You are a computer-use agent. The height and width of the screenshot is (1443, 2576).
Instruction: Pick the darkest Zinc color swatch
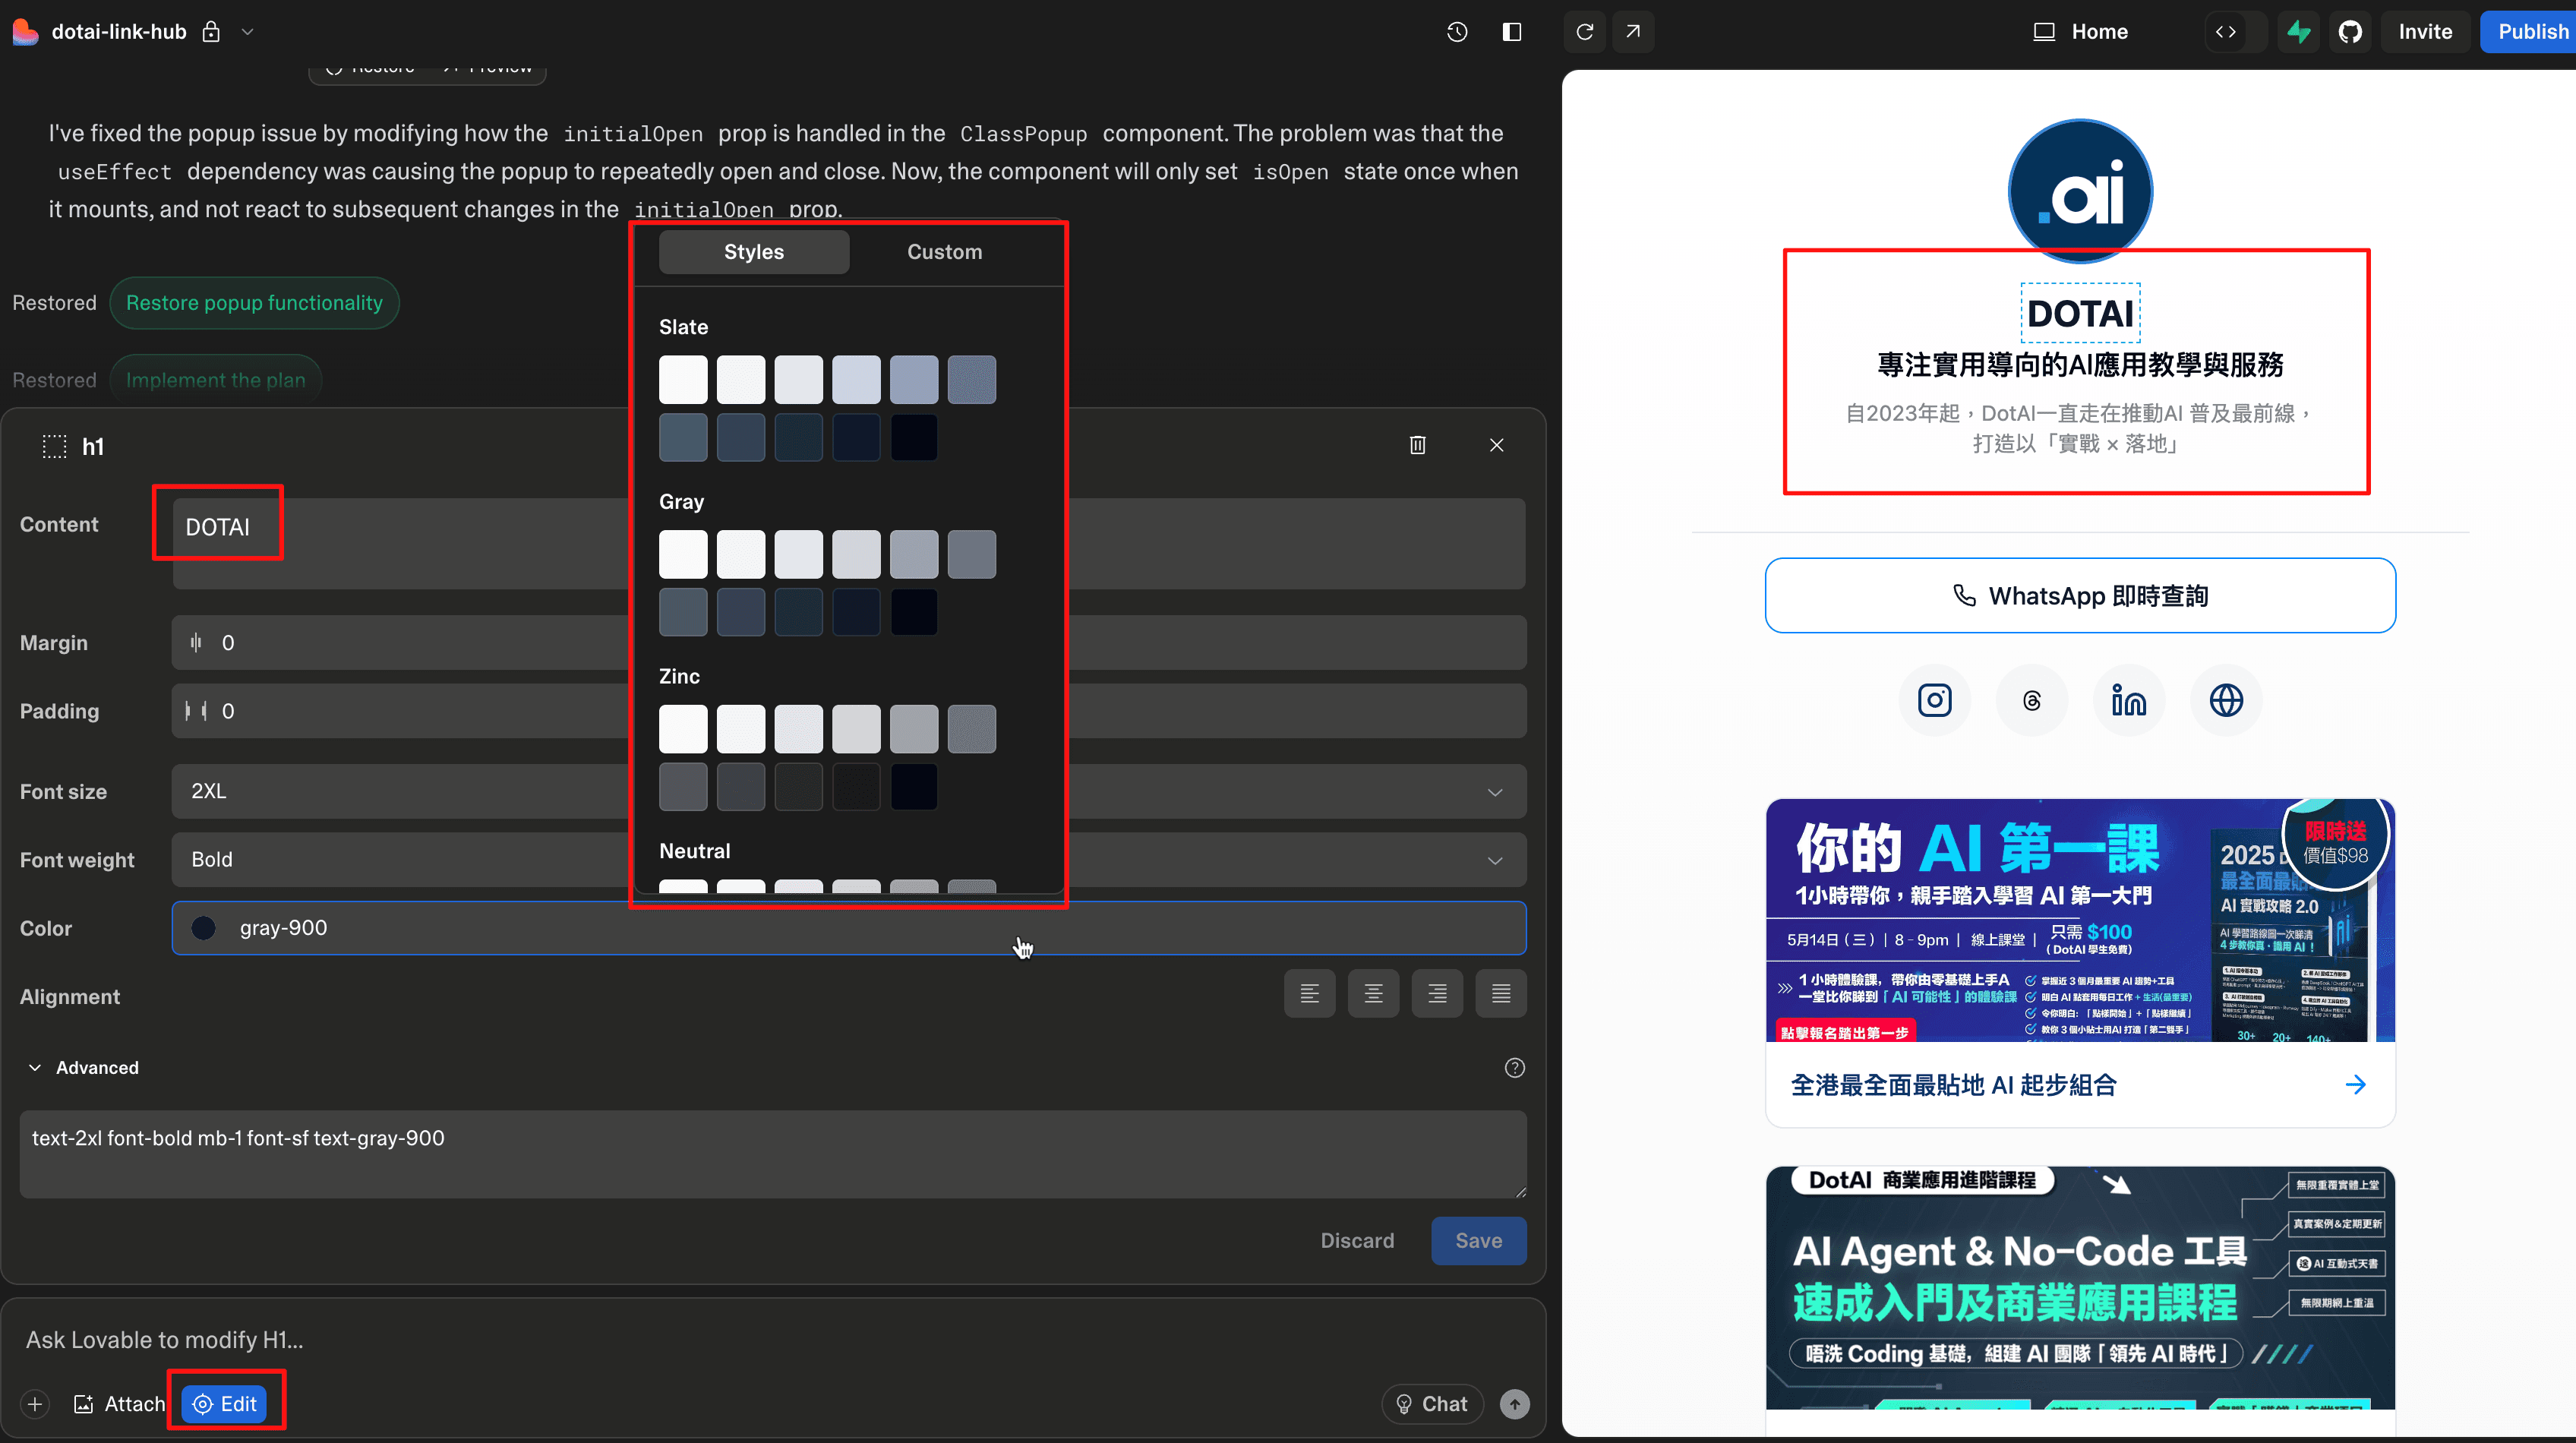[914, 787]
